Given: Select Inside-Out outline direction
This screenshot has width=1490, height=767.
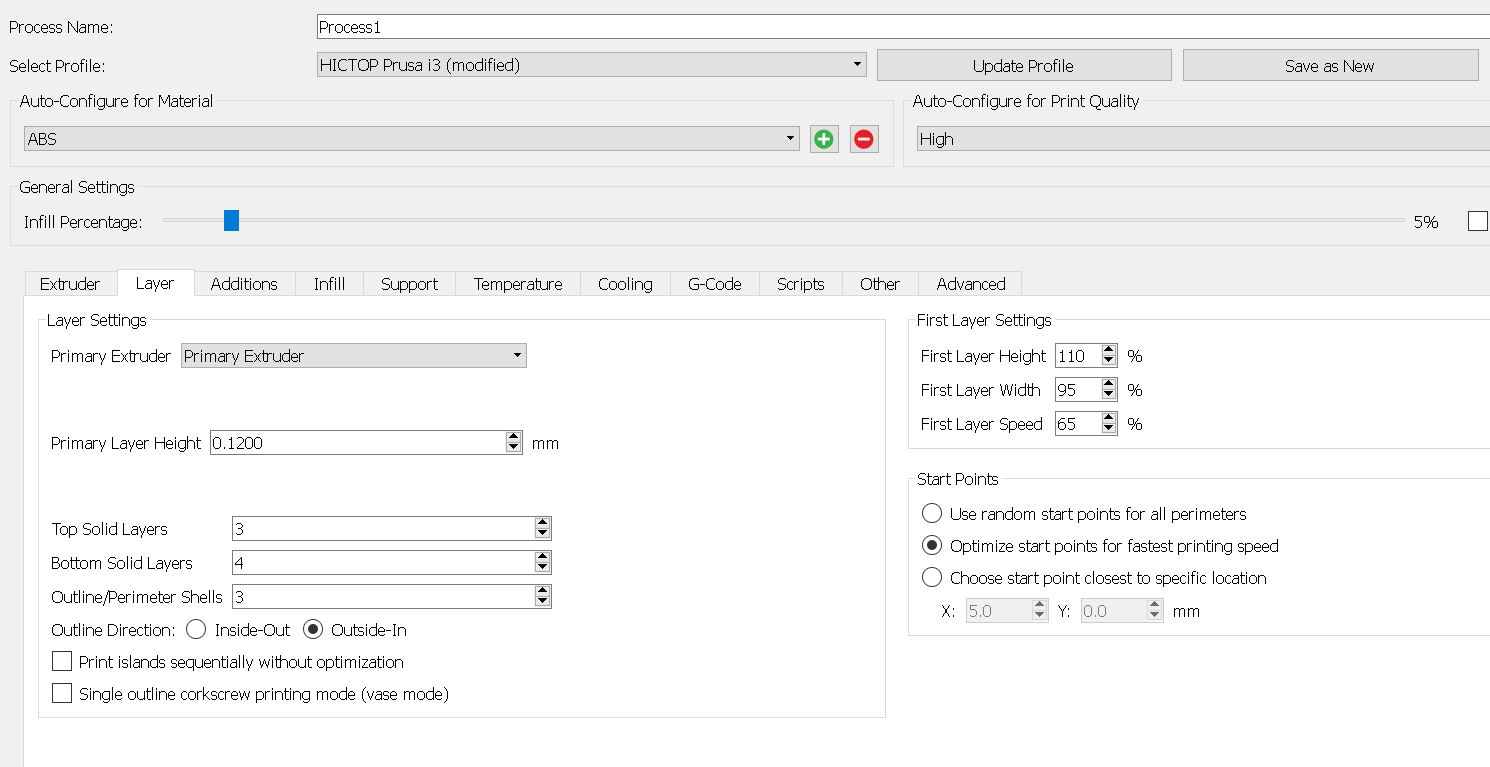Looking at the screenshot, I should 197,630.
